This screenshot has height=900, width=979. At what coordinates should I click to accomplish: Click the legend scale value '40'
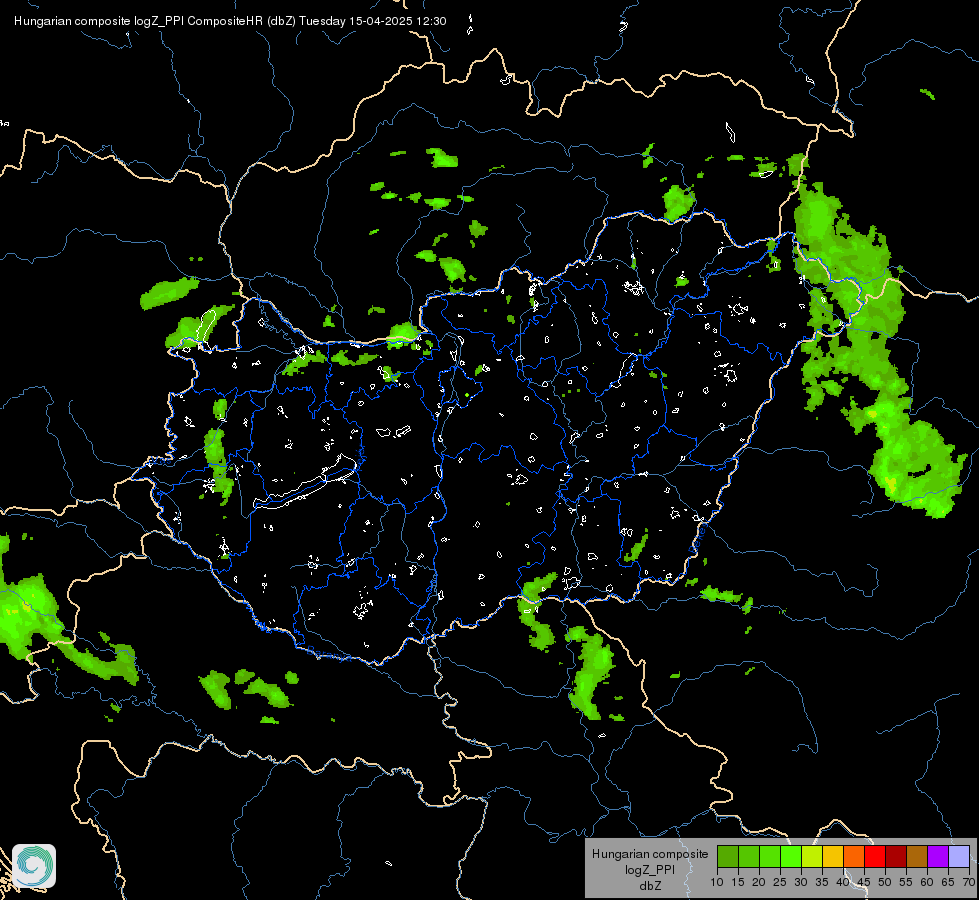843,883
